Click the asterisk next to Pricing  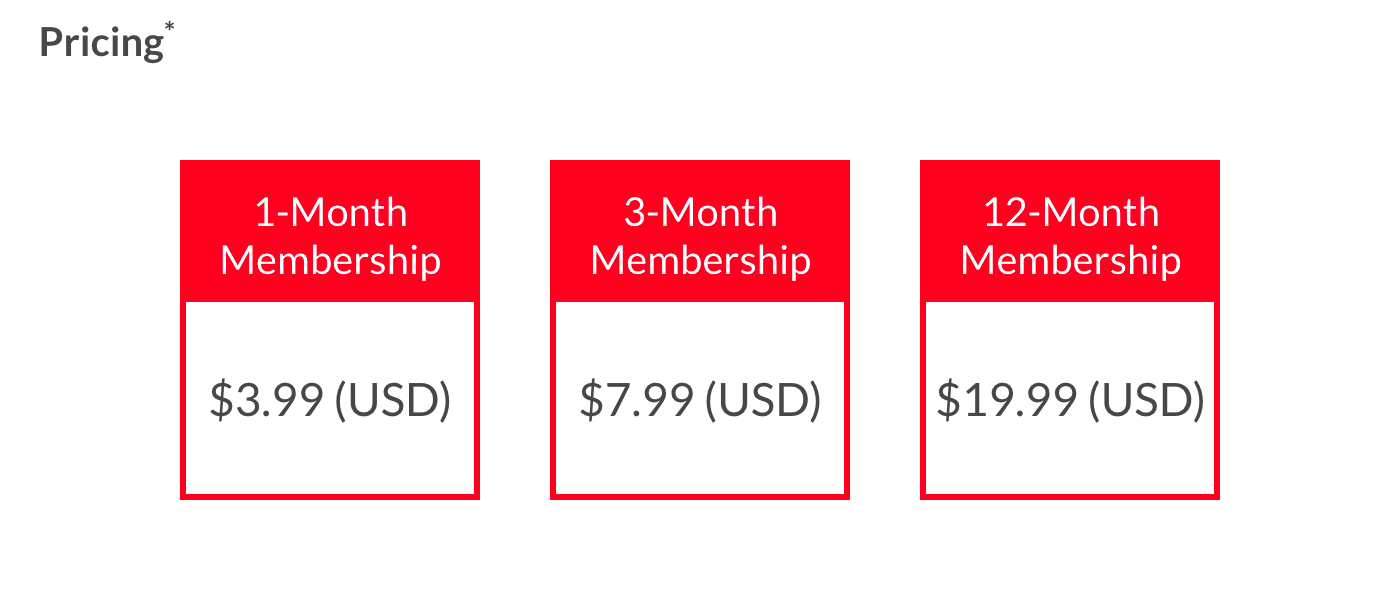point(168,27)
